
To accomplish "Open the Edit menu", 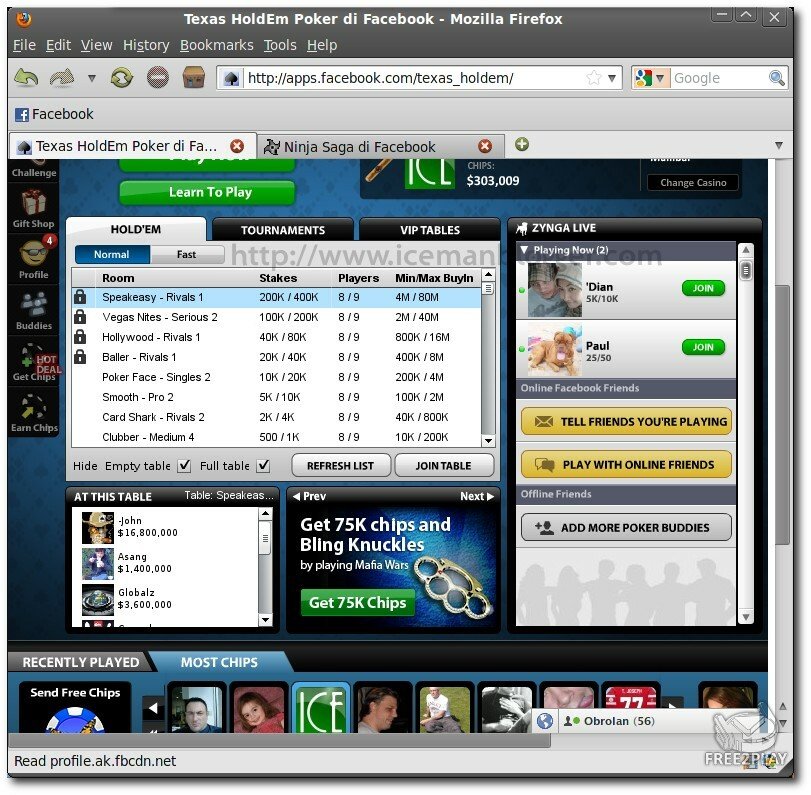I will (x=58, y=46).
